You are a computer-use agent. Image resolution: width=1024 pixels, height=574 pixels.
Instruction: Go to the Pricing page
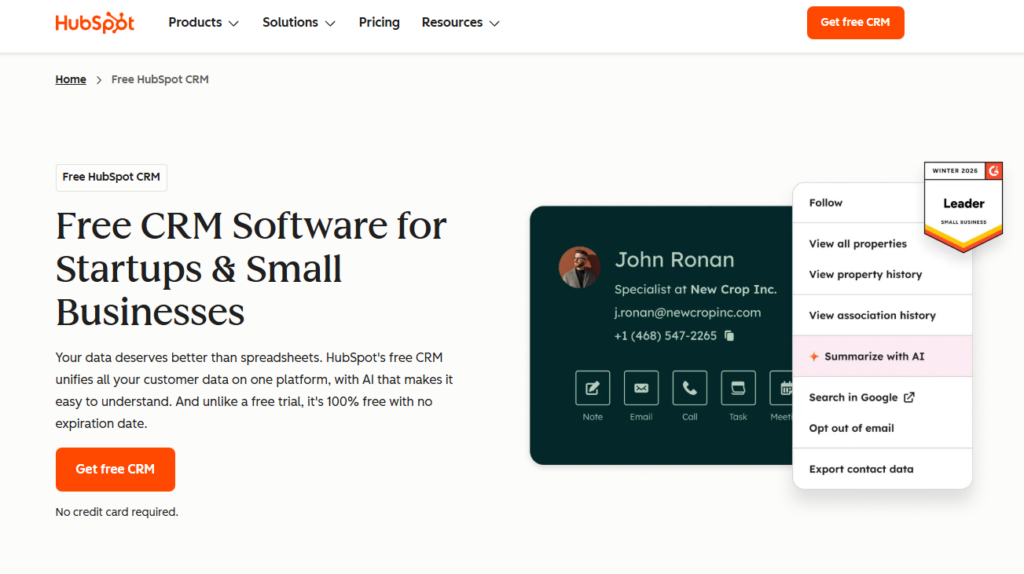pos(379,22)
